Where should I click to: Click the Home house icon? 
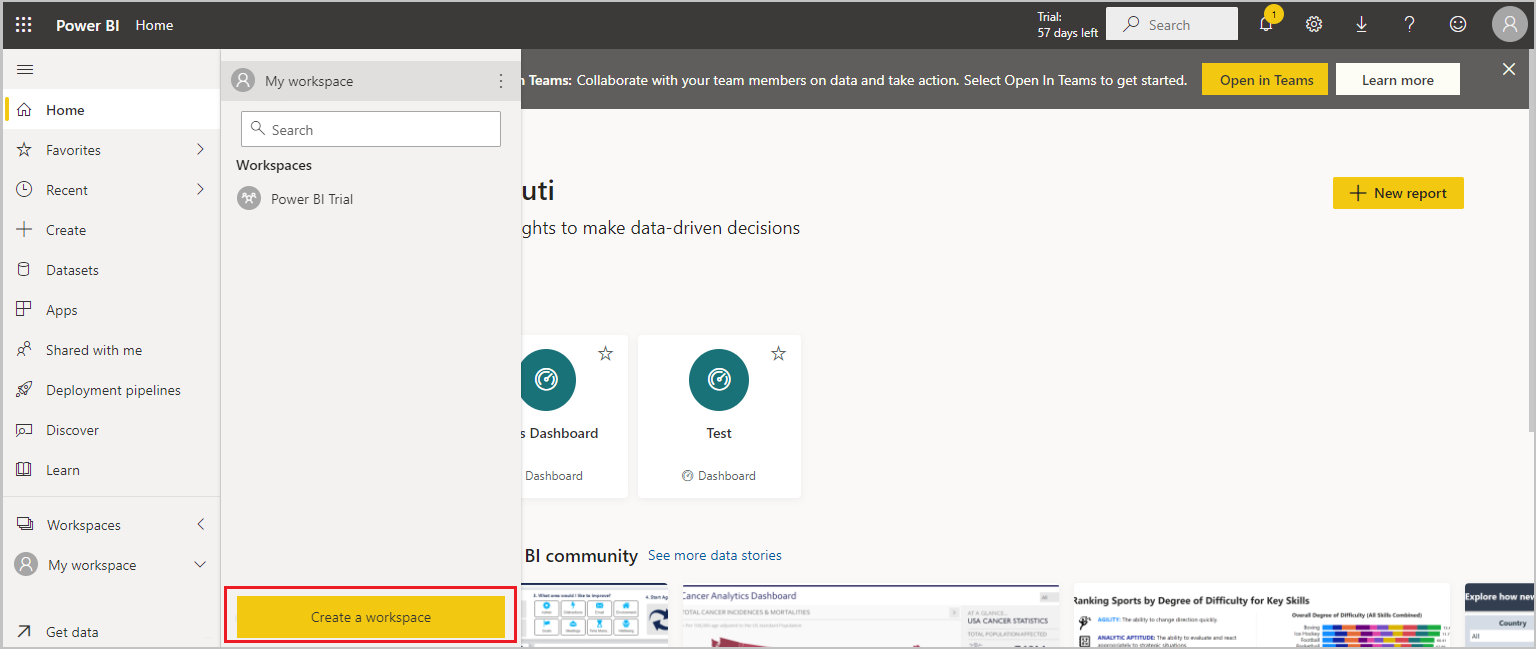[25, 110]
